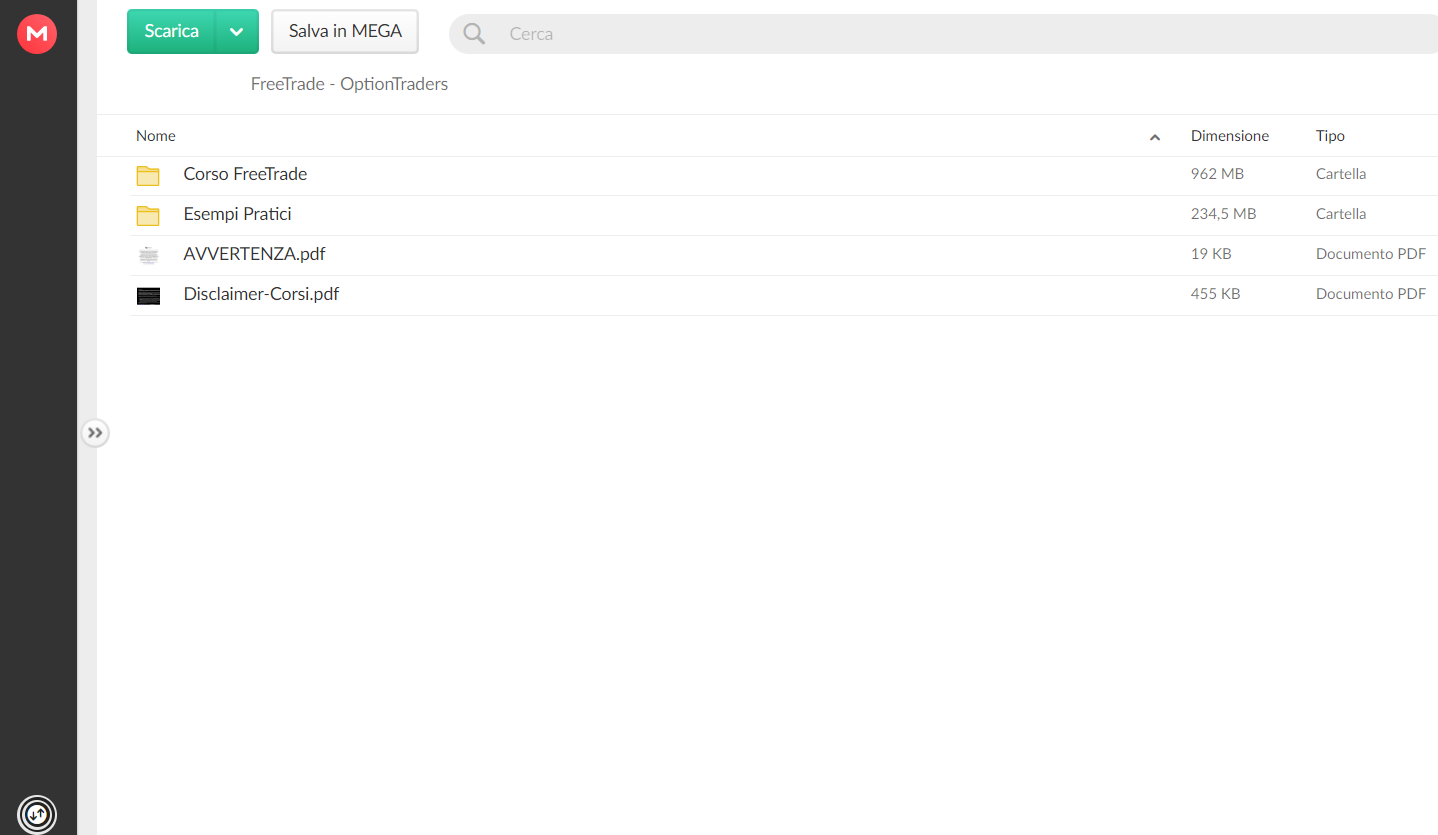The image size is (1438, 835).
Task: Click the Corso FreeTrade folder icon
Action: pos(148,175)
